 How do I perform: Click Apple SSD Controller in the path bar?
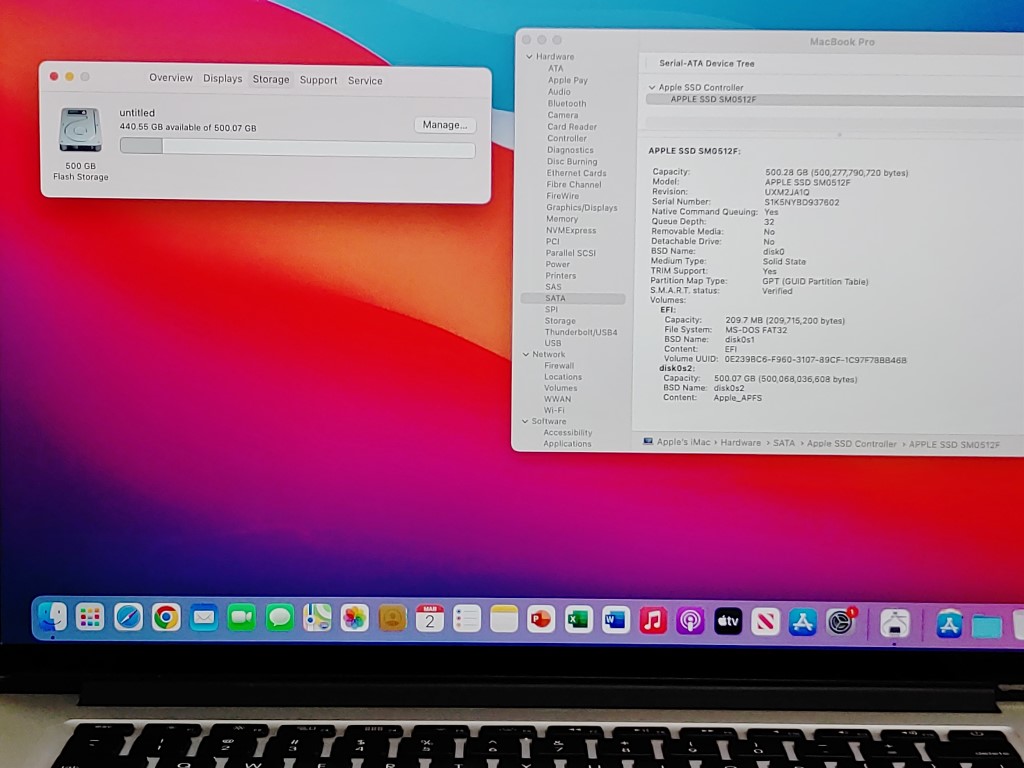(x=852, y=443)
